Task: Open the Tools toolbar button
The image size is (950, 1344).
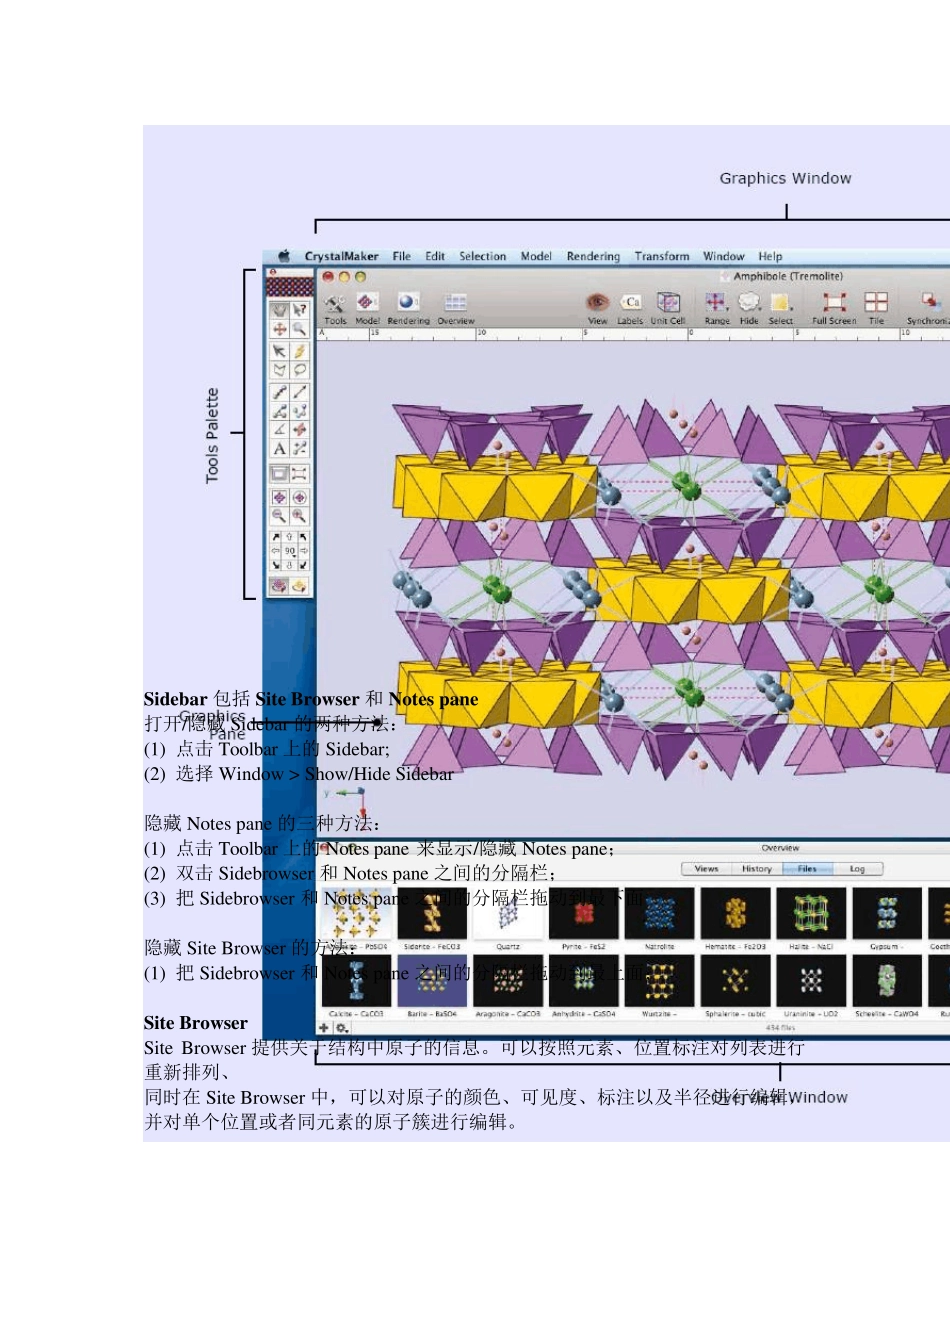Action: [335, 307]
